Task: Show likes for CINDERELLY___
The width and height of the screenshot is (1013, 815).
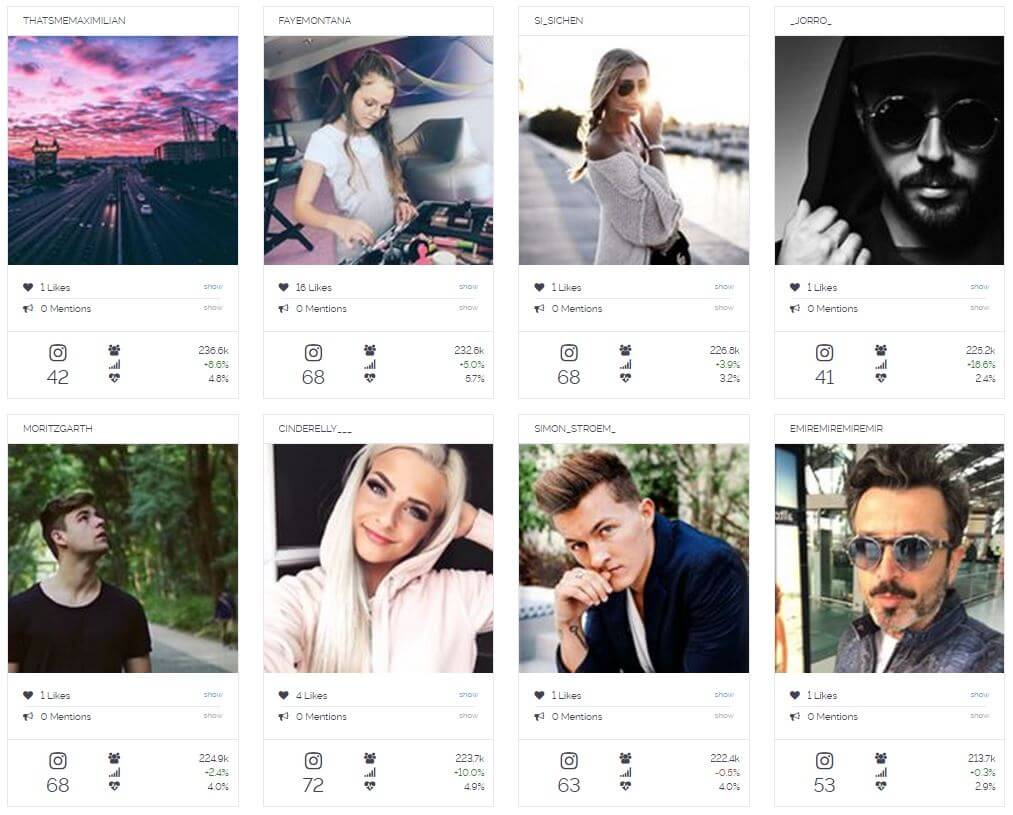Action: pos(468,695)
